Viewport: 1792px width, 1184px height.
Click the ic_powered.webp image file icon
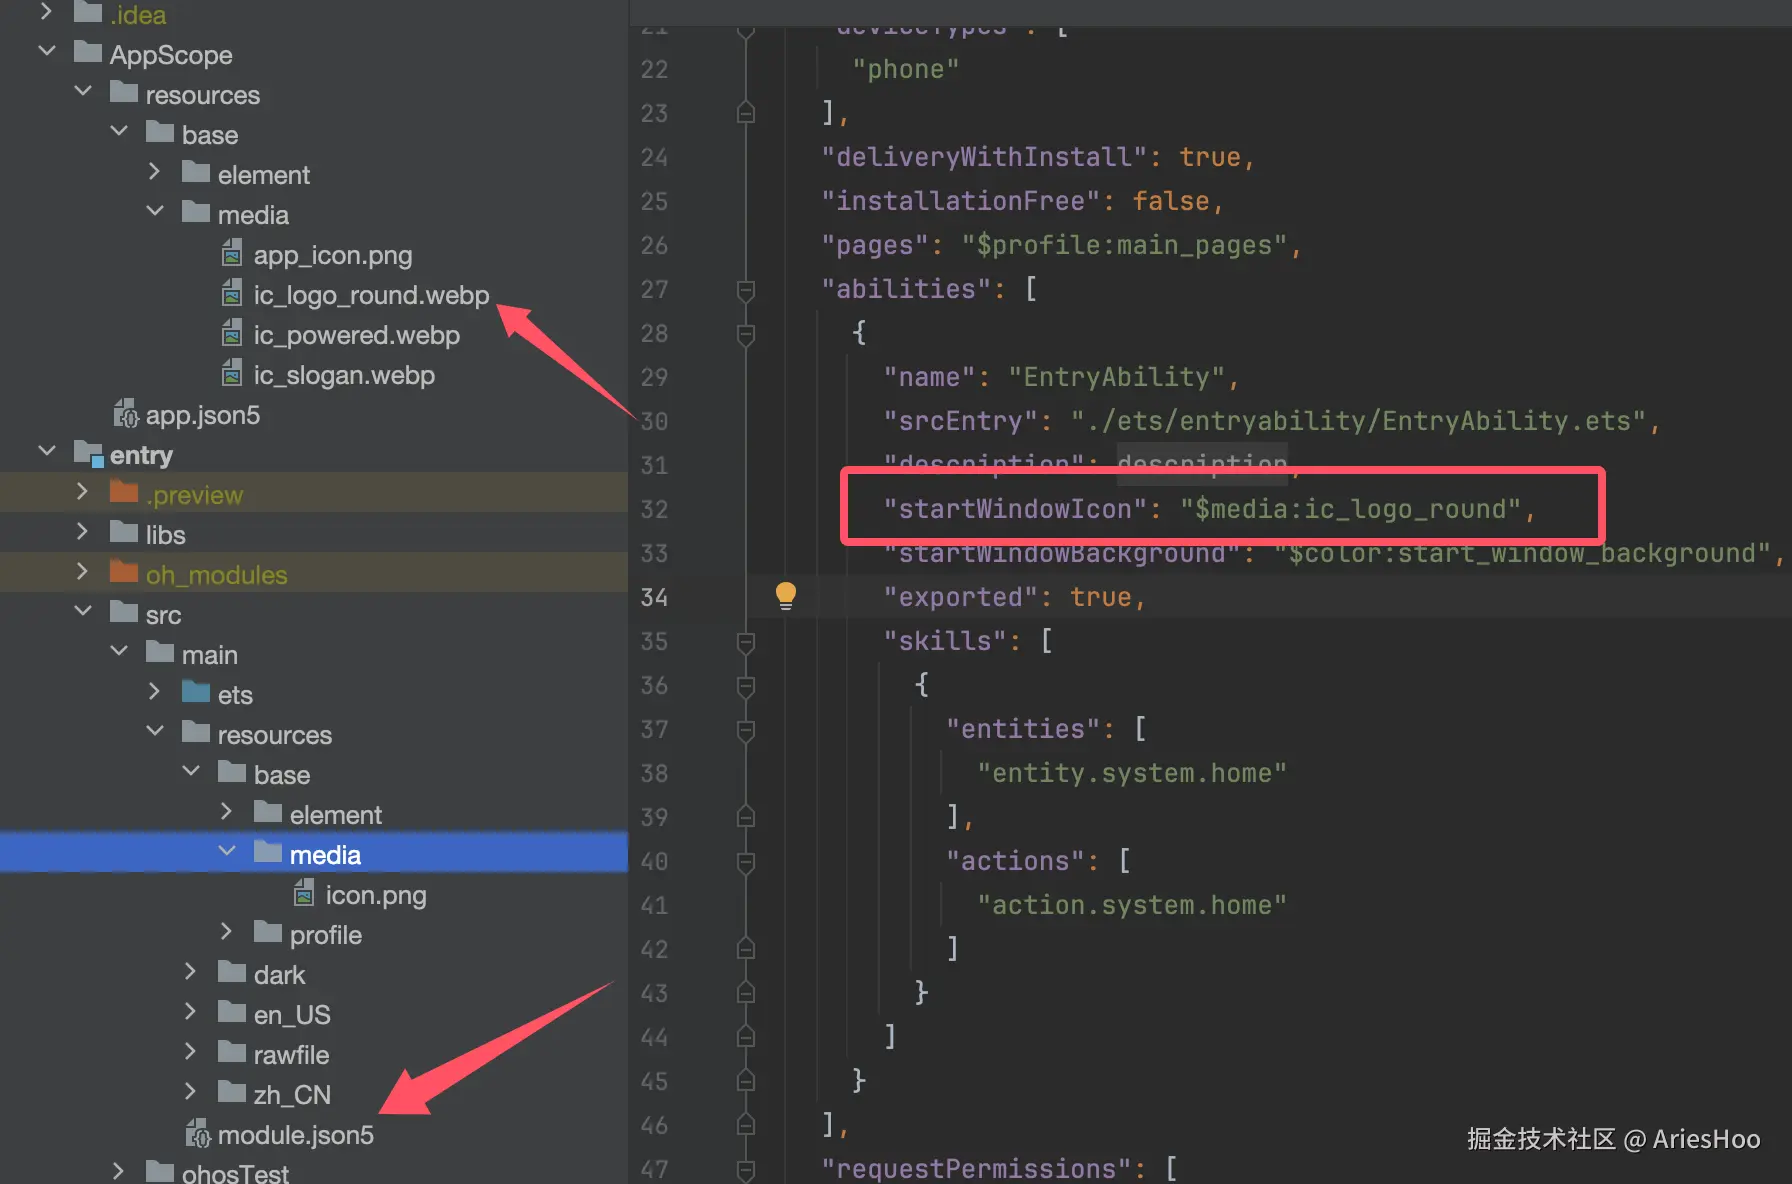(232, 334)
